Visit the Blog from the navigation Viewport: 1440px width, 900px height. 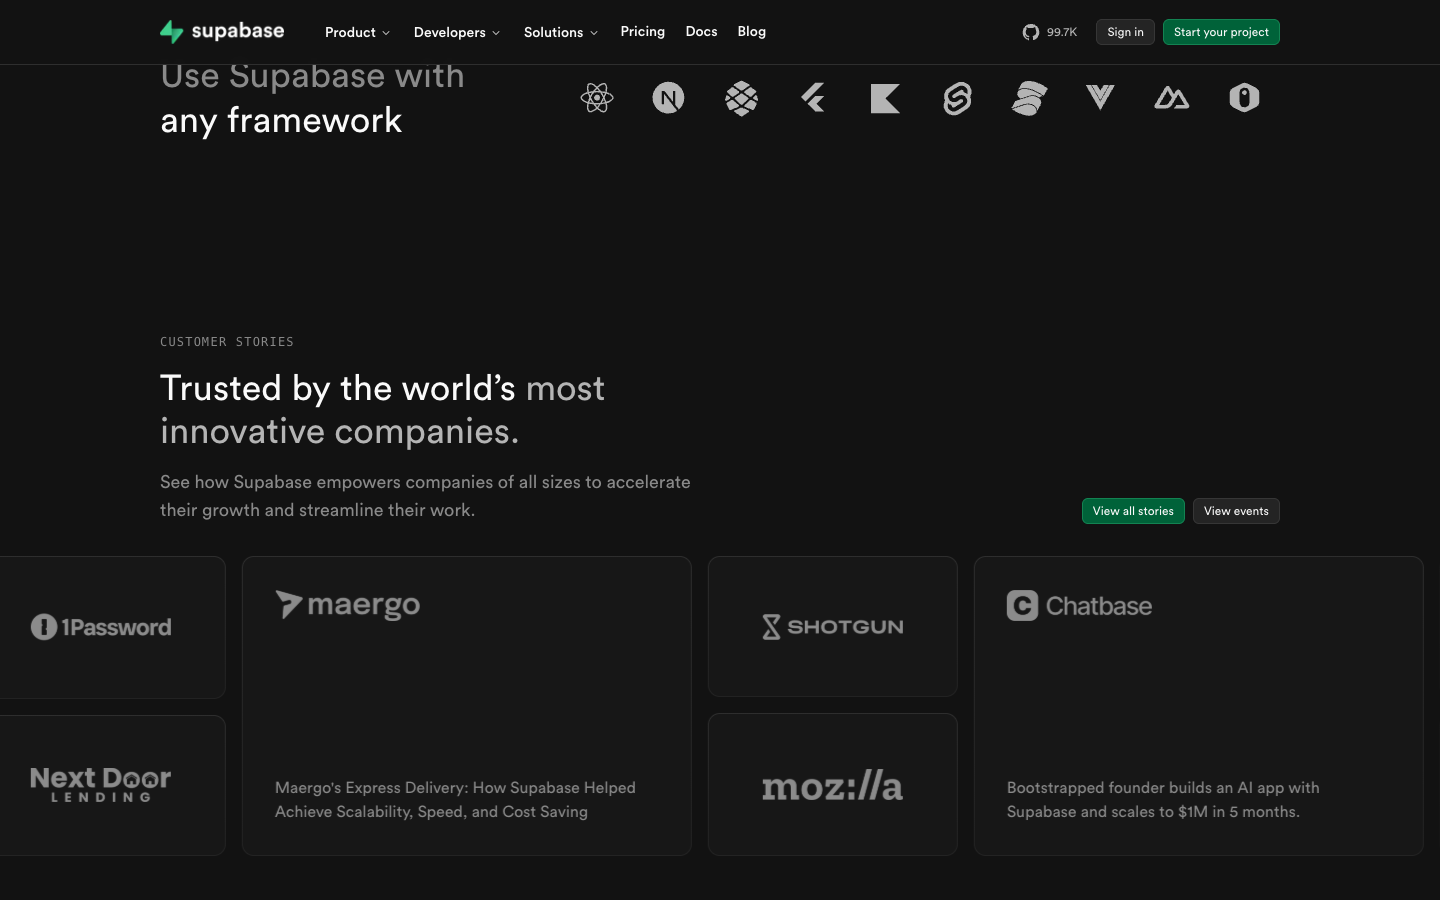pos(752,32)
